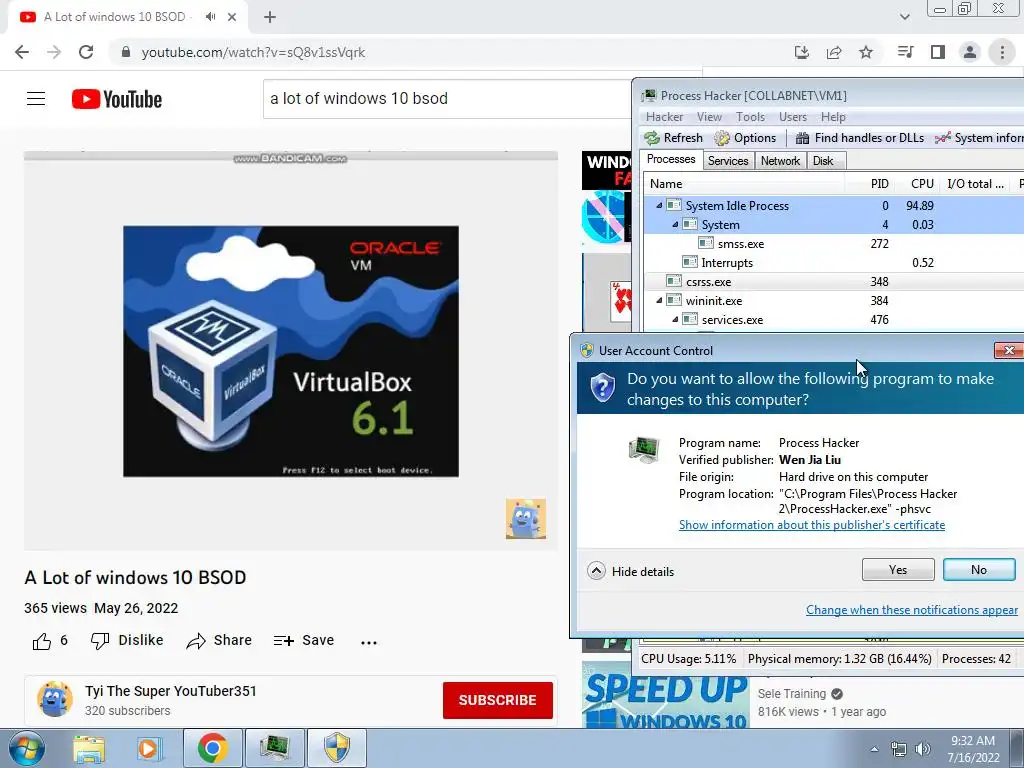Switch to the Services tab
The image size is (1024, 768).
click(x=728, y=161)
